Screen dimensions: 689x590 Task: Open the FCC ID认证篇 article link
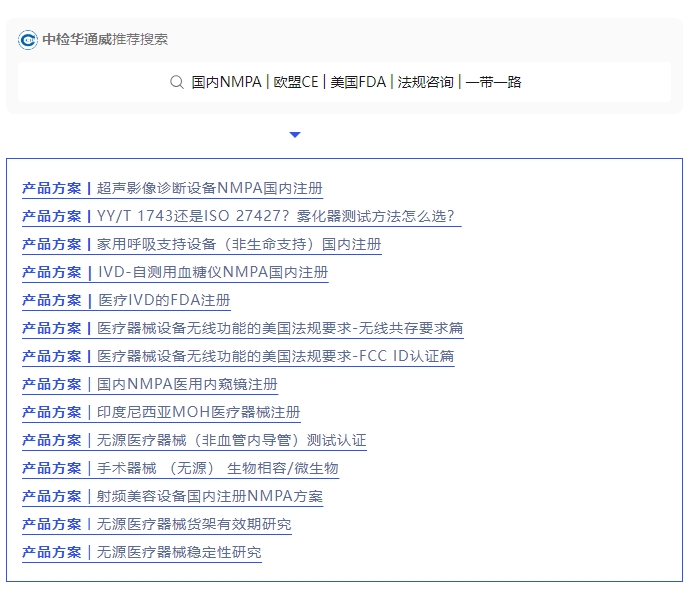[x=275, y=356]
